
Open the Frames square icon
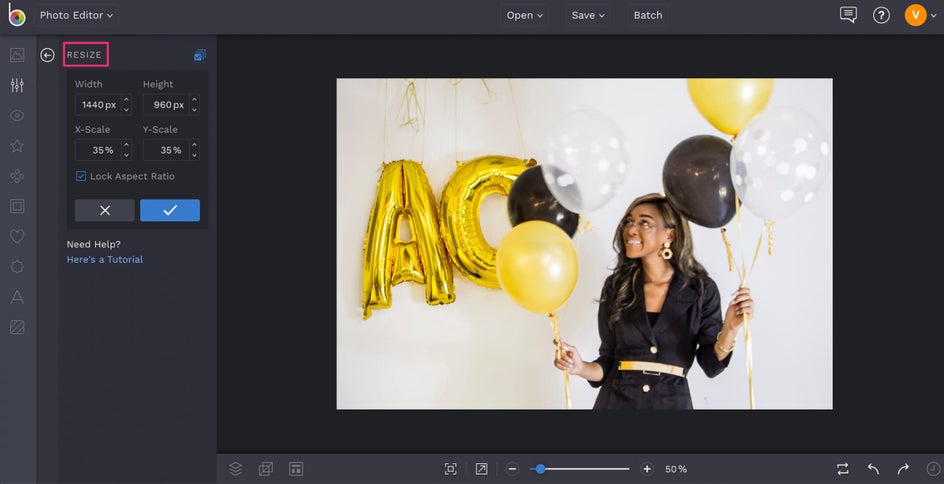pos(17,206)
